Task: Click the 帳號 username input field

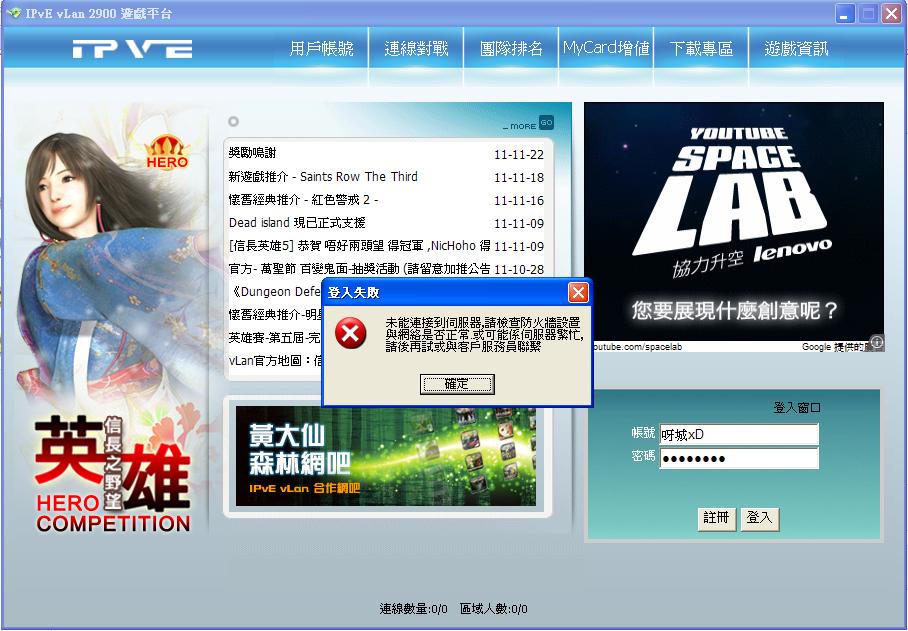Action: coord(739,434)
